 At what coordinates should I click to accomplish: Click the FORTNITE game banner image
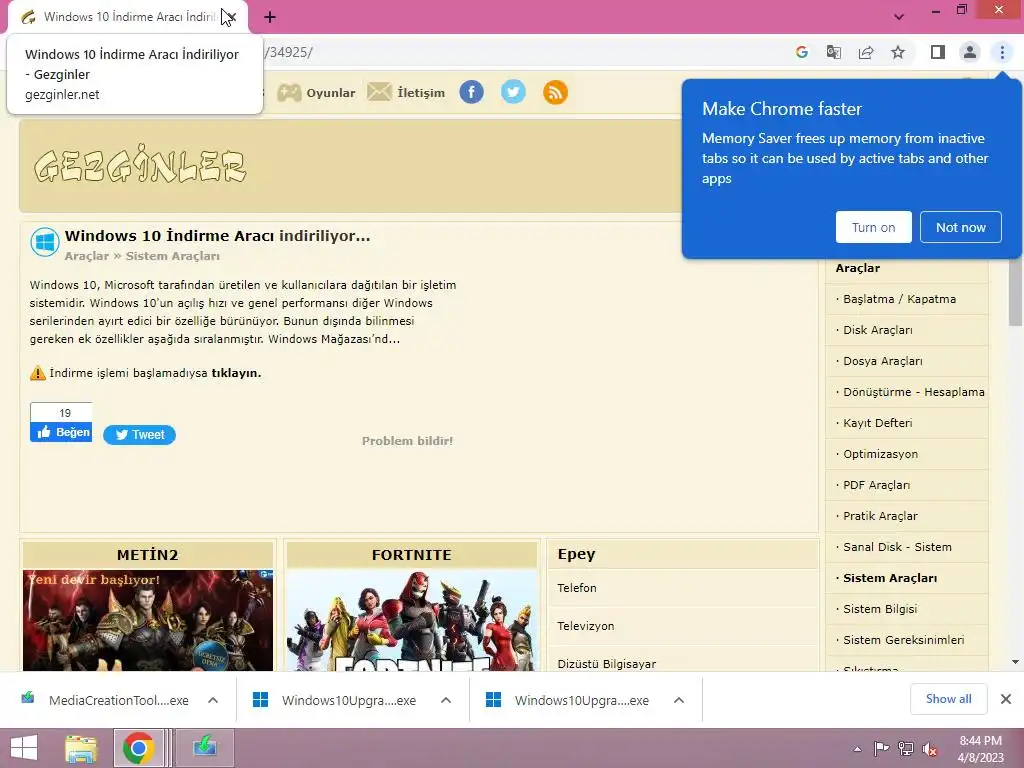(x=411, y=620)
